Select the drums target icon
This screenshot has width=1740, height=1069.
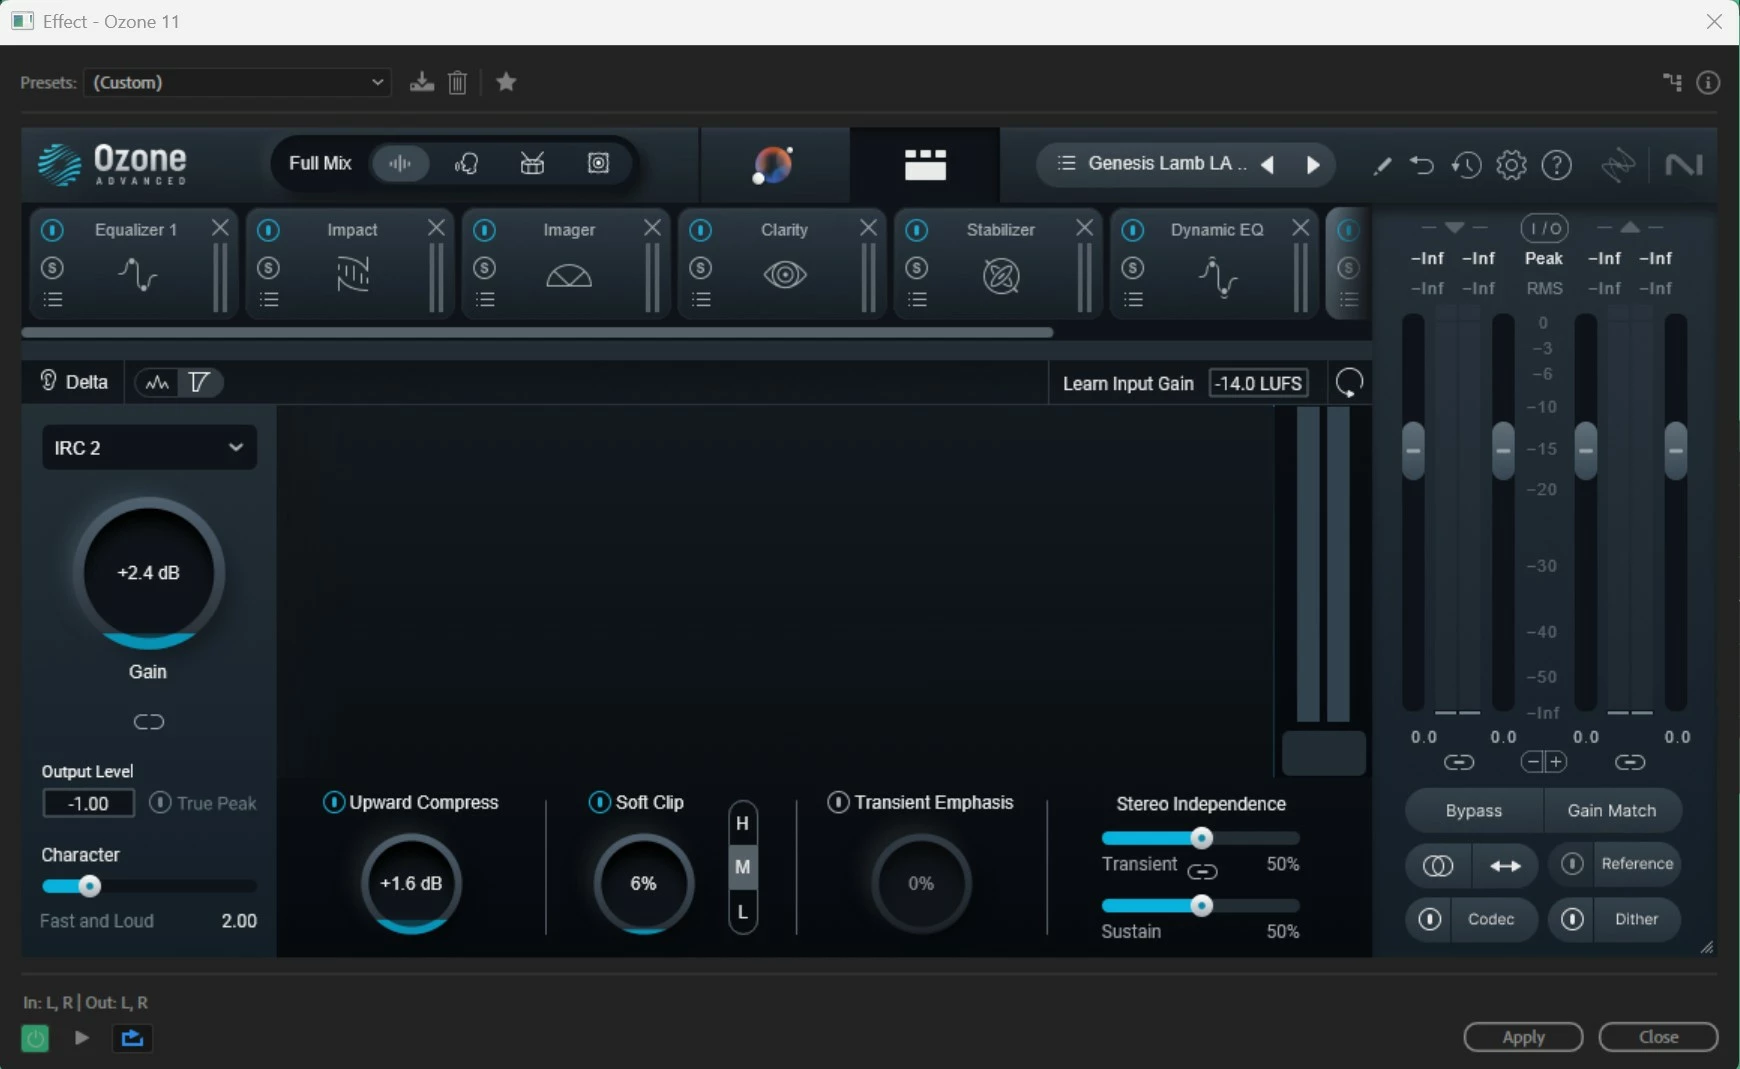(532, 163)
